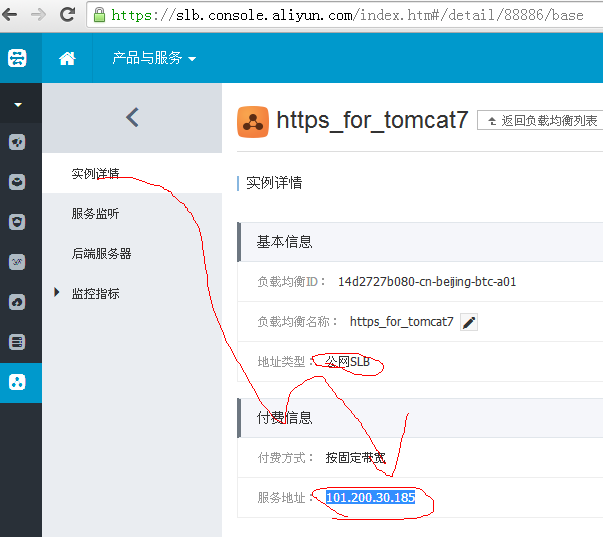Click the second dark sidebar disk icon
This screenshot has width=603, height=537.
coord(17,182)
